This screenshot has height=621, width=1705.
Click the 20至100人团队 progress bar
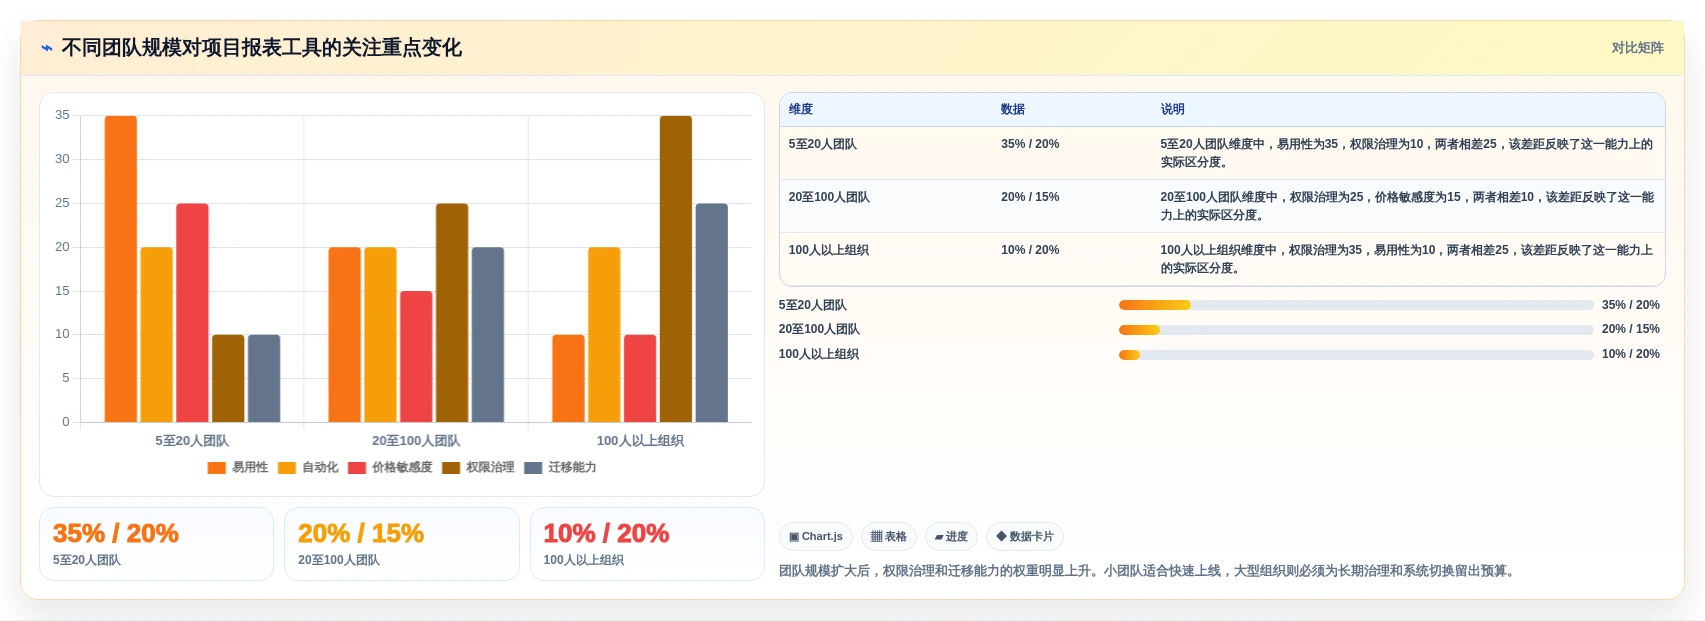(x=1356, y=330)
